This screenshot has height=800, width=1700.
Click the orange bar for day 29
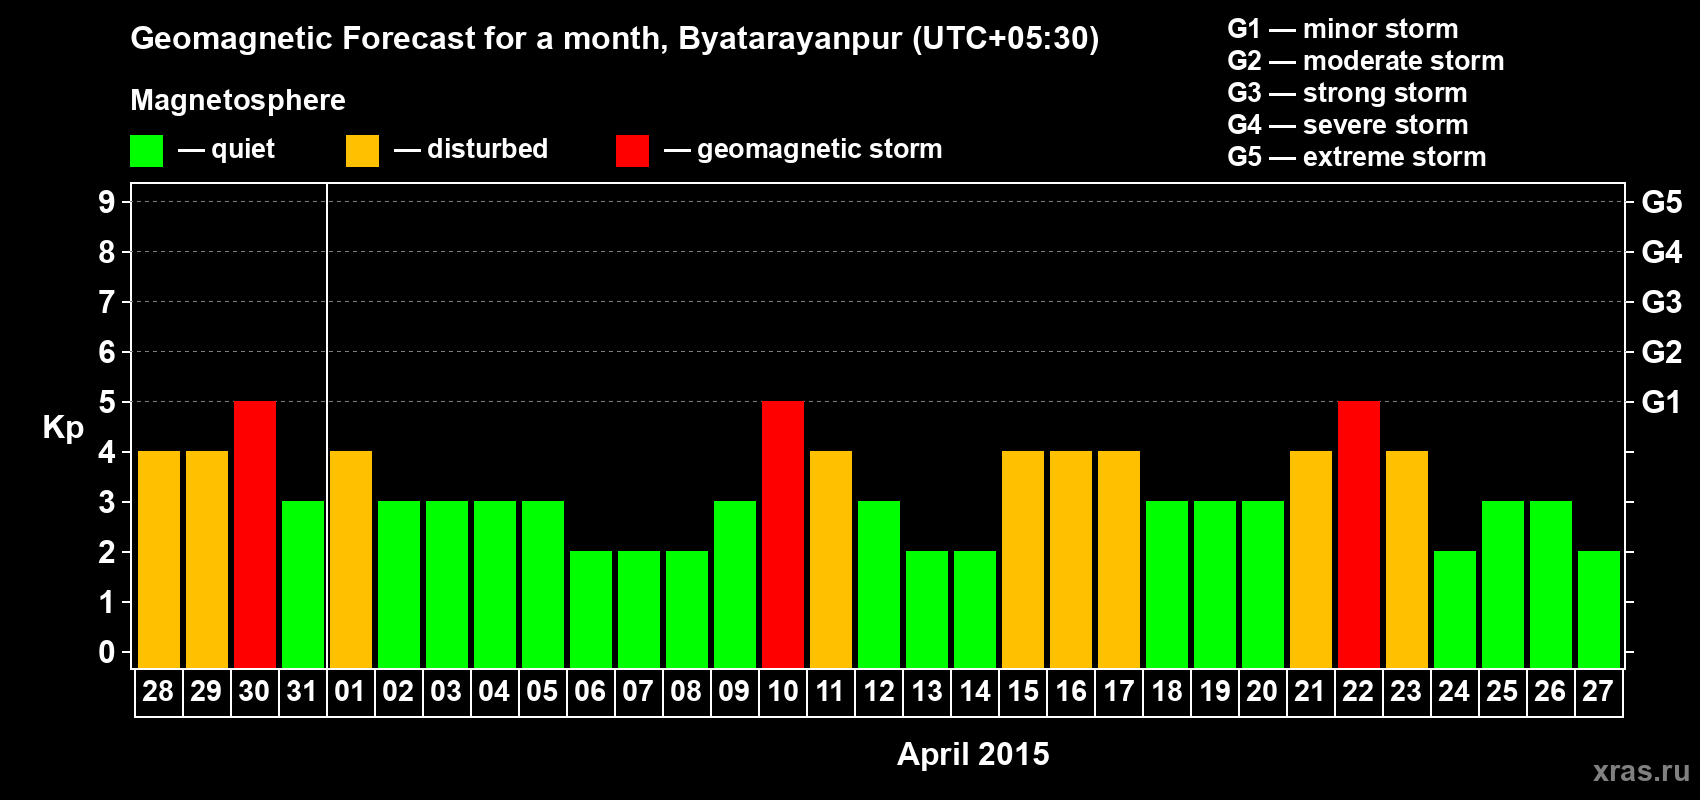tap(207, 560)
